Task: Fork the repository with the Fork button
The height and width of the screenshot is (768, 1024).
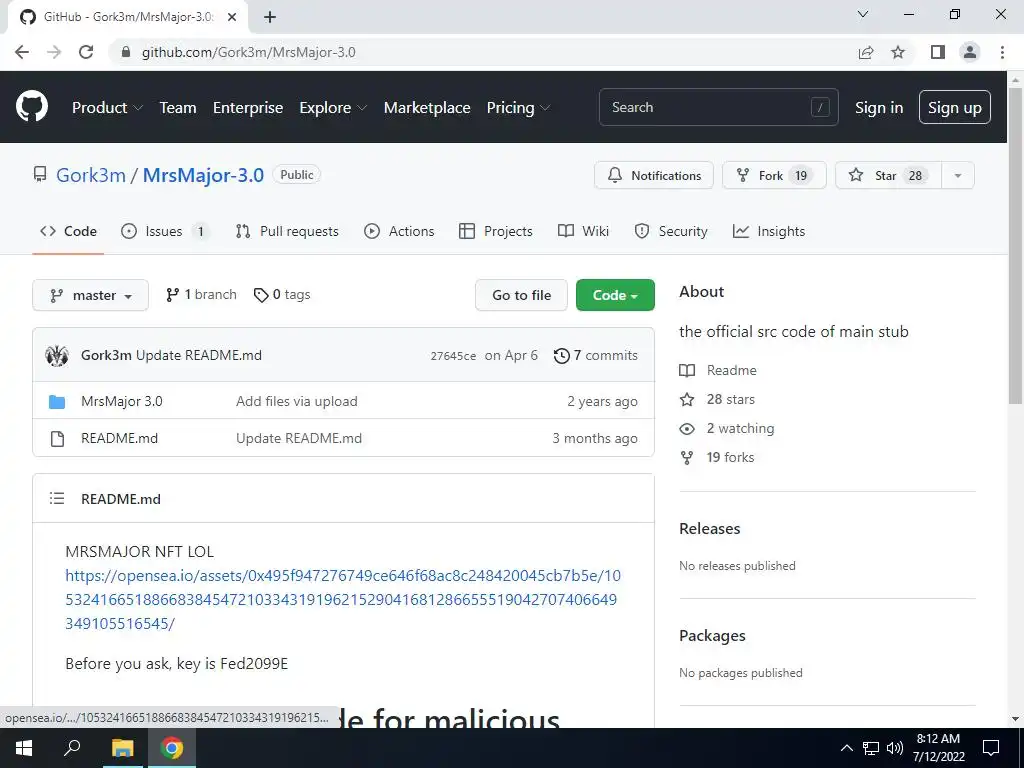Action: [774, 176]
